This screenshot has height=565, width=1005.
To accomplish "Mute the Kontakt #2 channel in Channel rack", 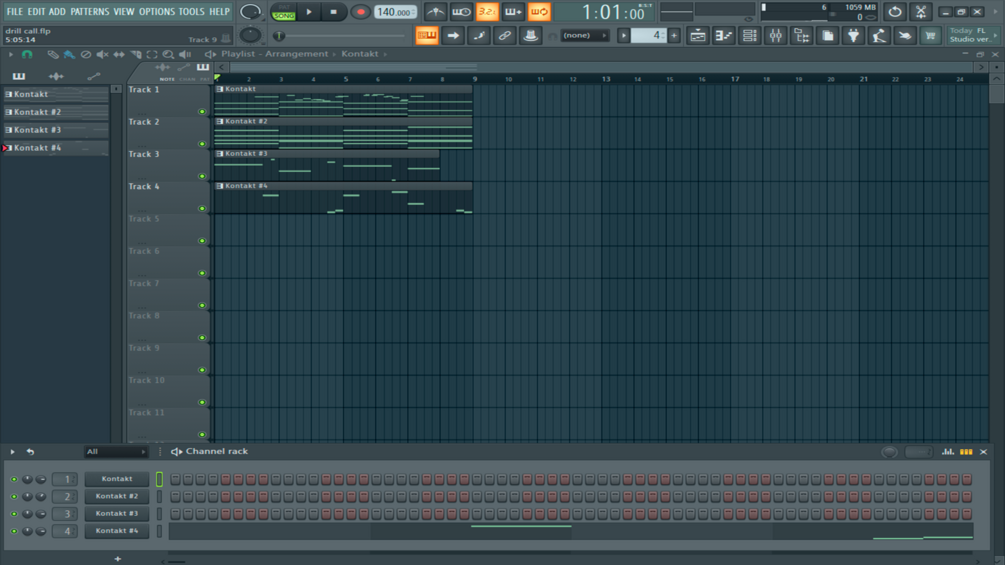I will point(13,496).
